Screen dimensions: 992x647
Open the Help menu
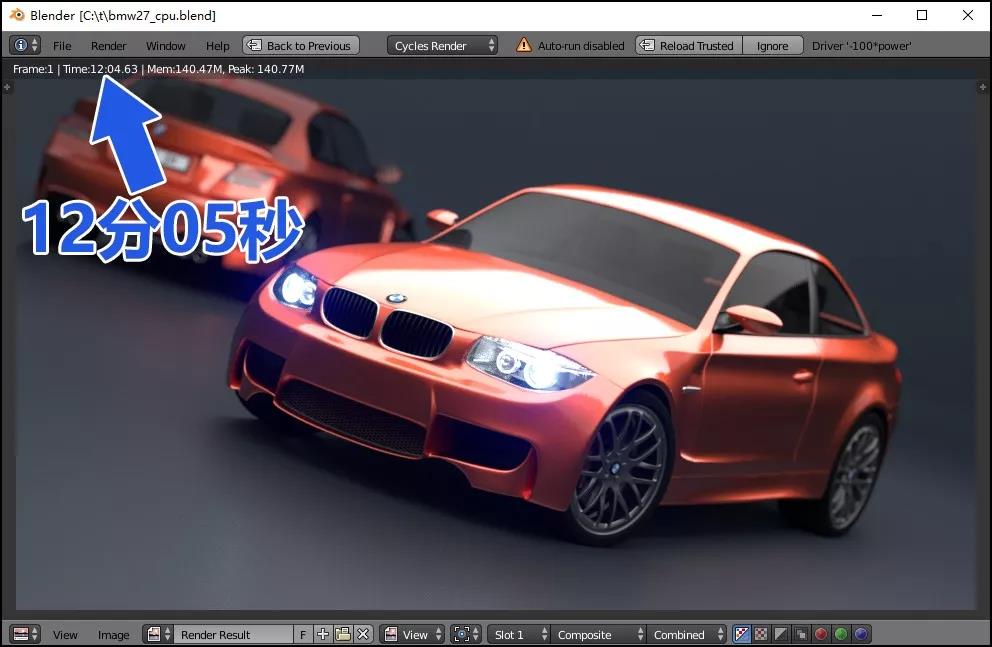point(218,46)
